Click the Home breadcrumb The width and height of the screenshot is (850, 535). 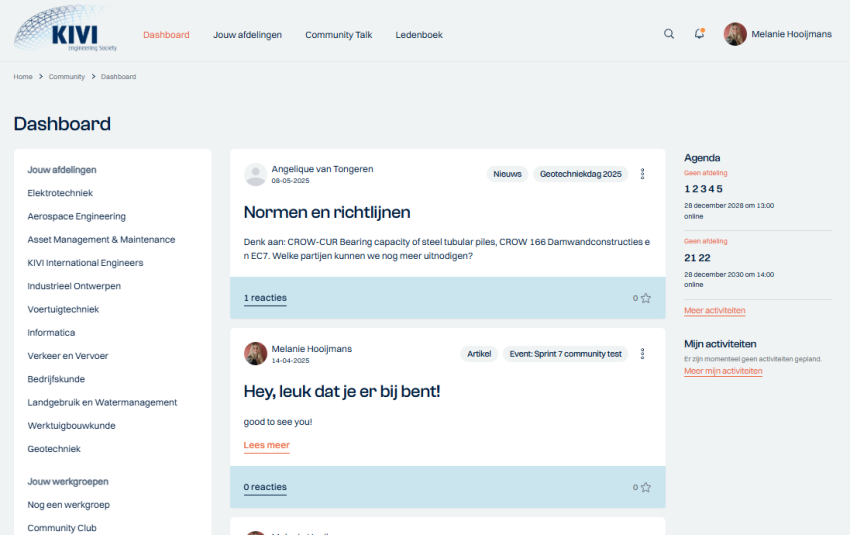pos(23,77)
